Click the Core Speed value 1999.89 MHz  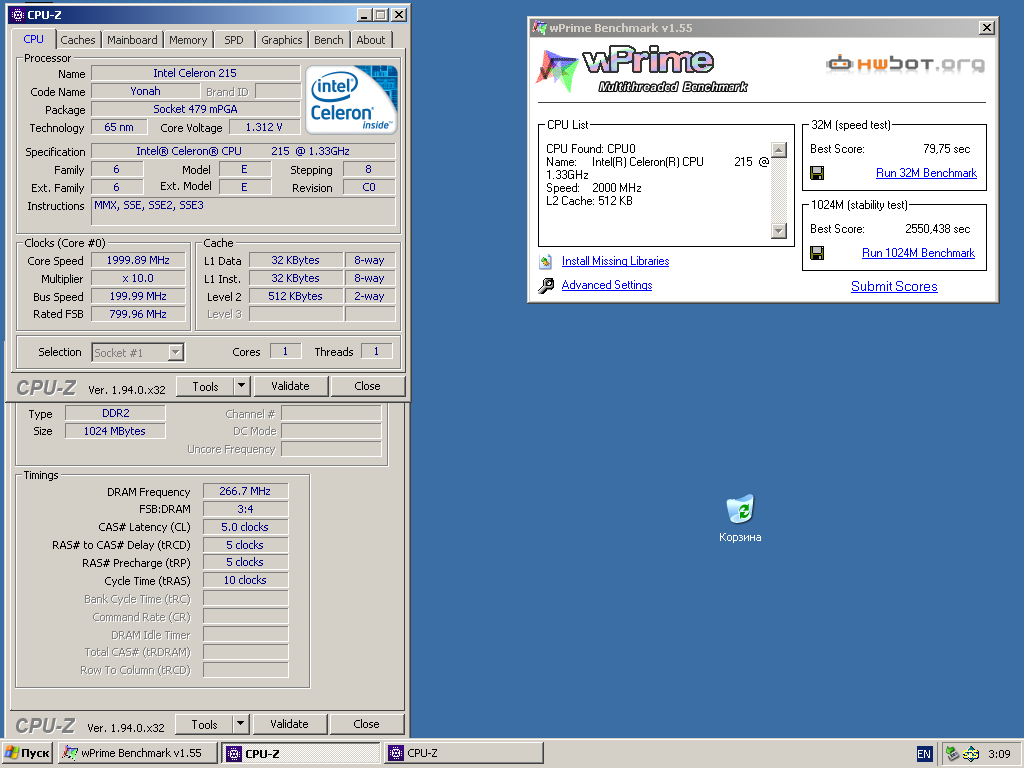pos(138,261)
